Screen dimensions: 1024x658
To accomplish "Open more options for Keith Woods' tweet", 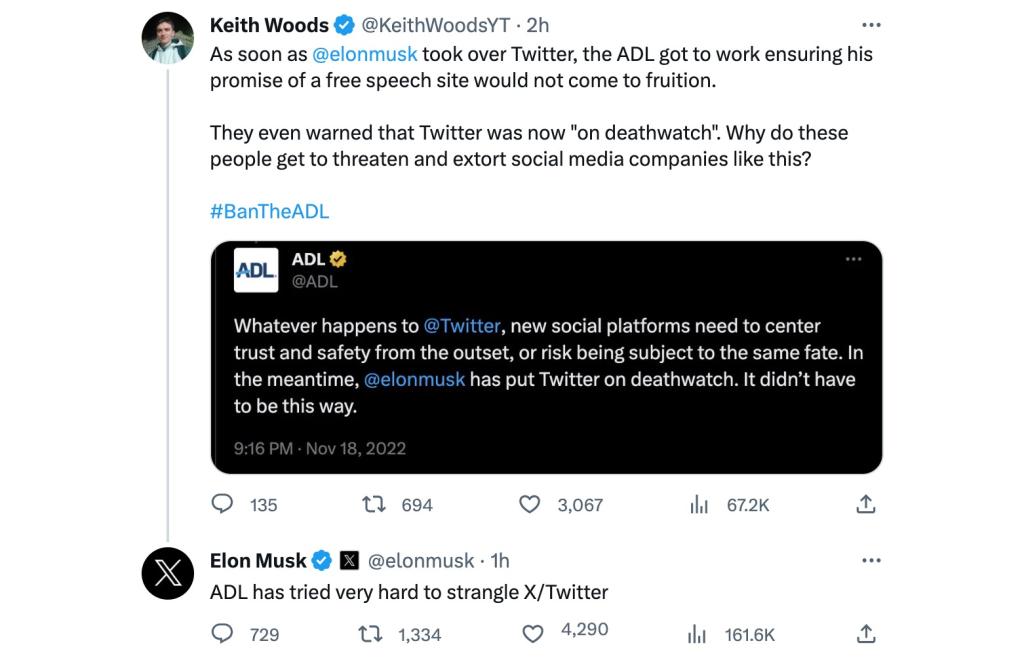I will click(x=871, y=25).
